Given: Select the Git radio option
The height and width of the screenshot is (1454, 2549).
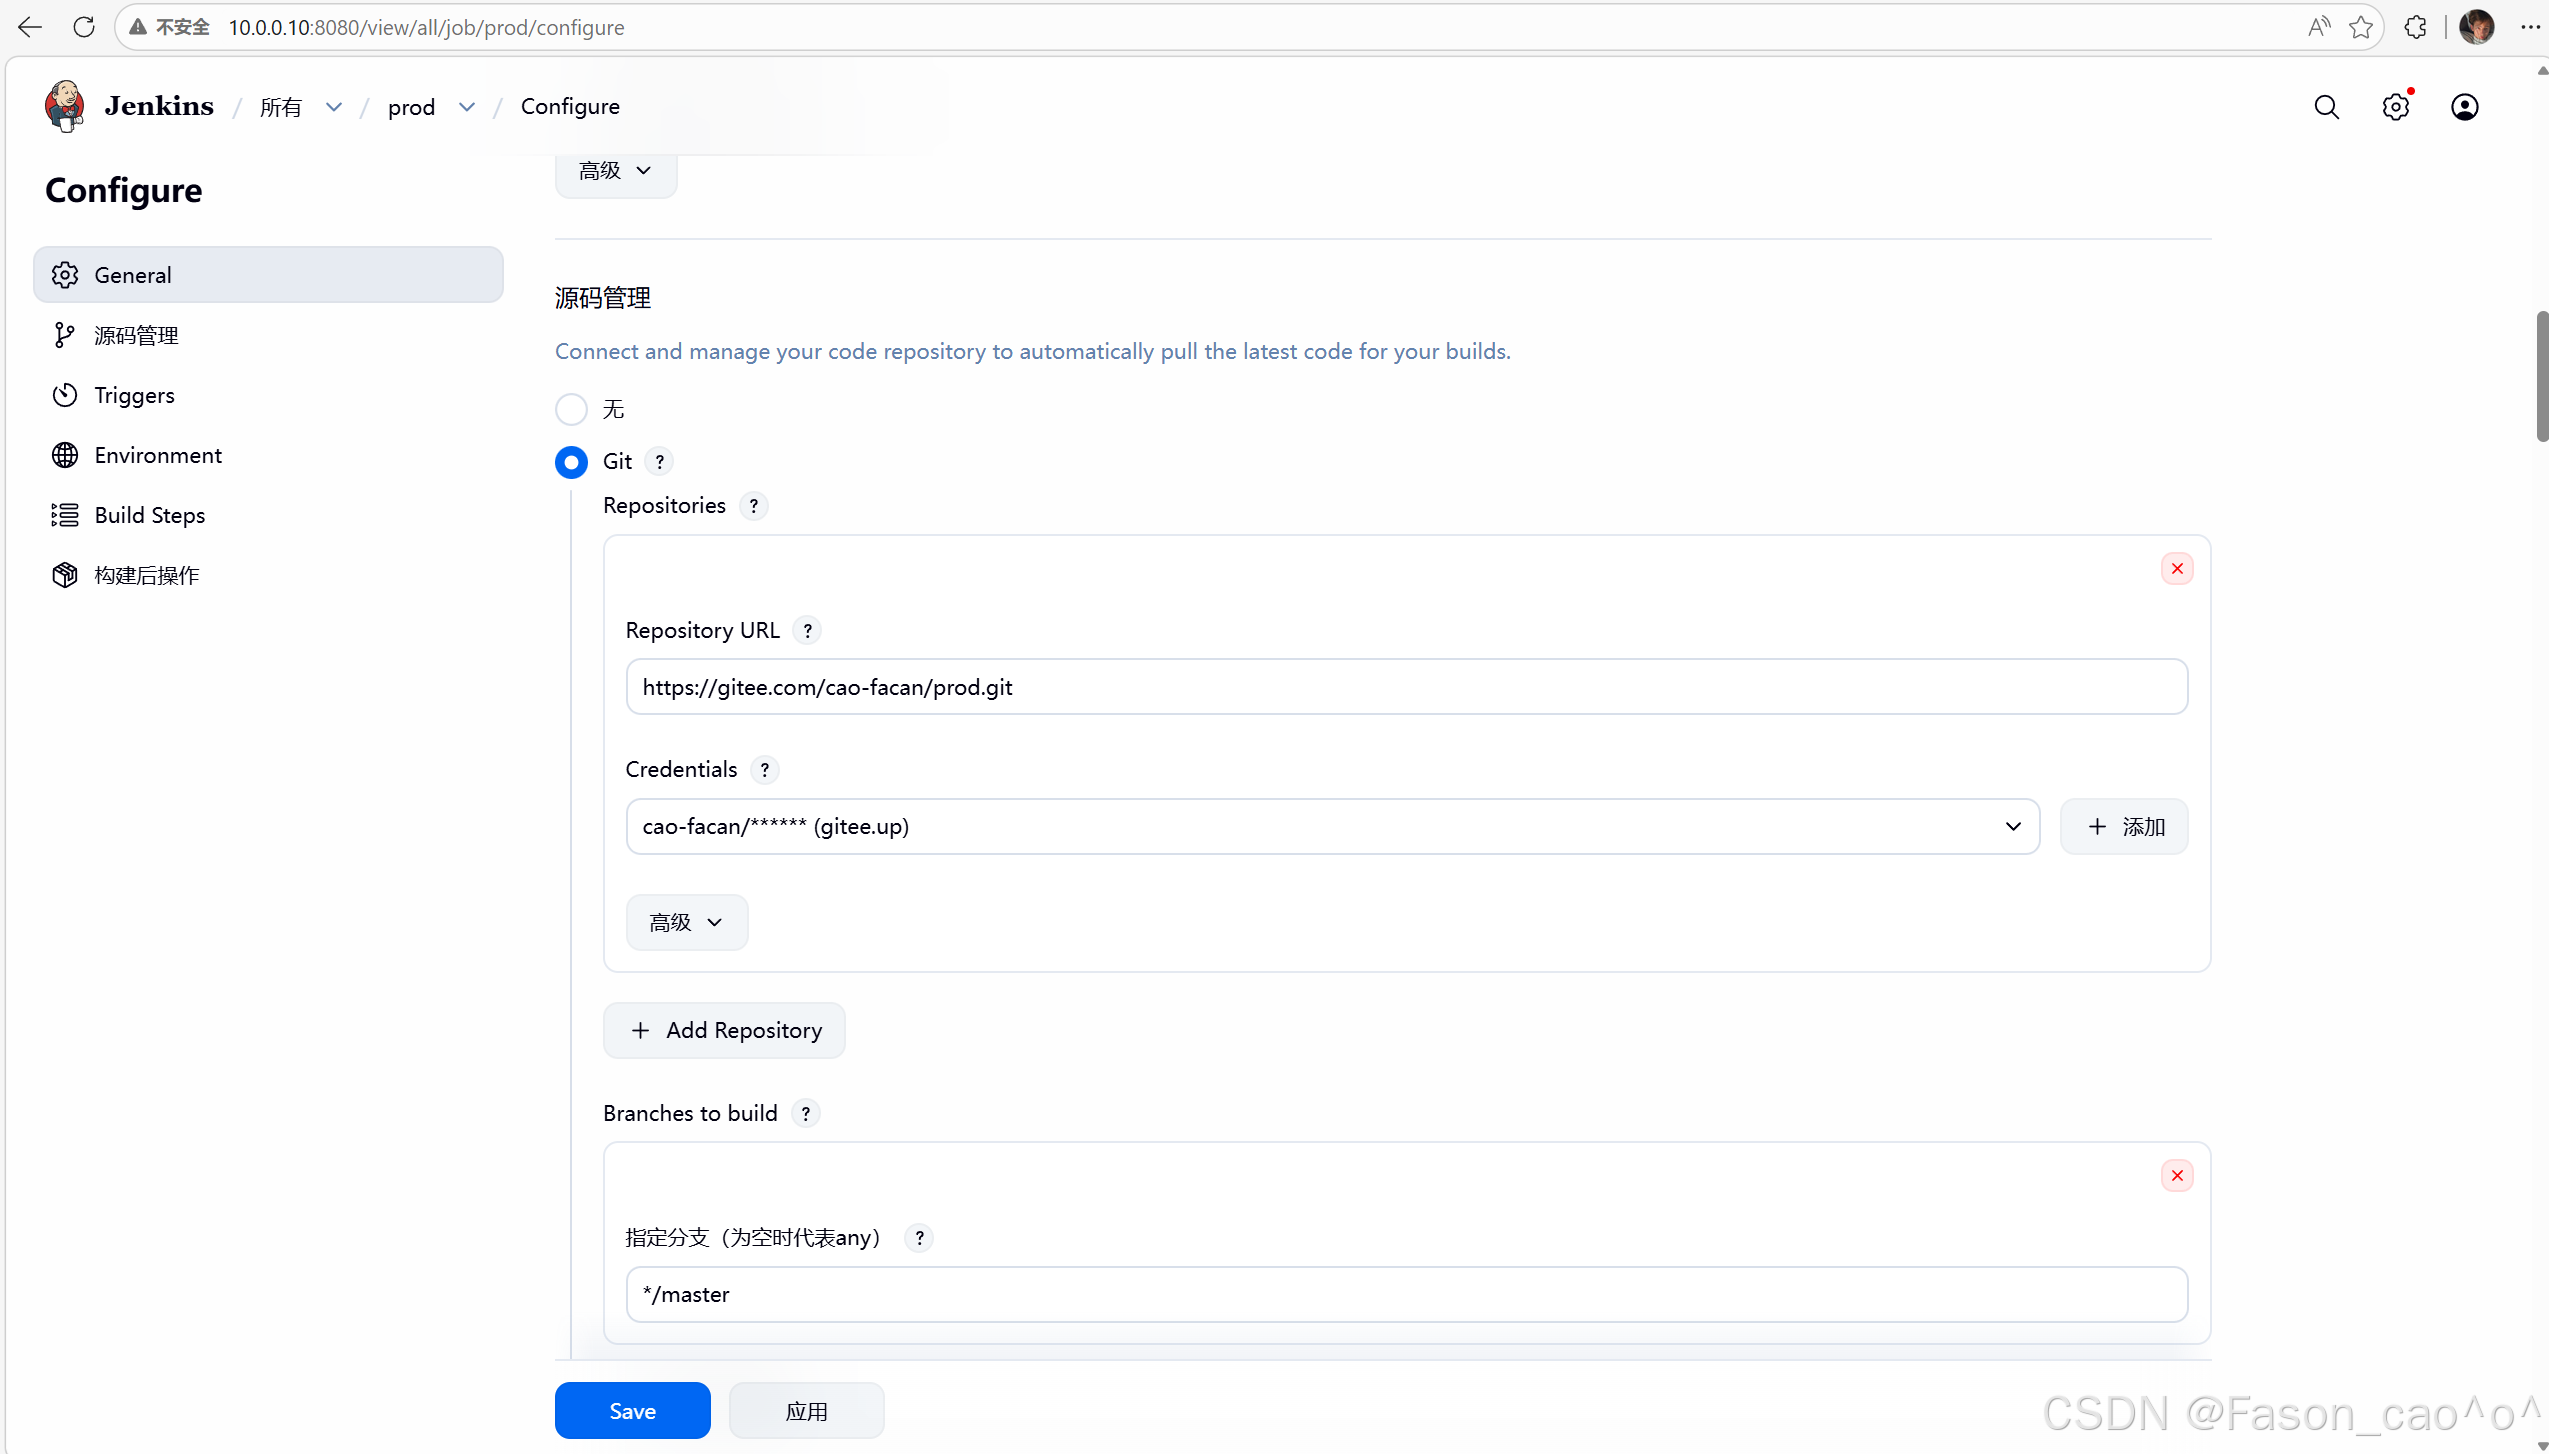Looking at the screenshot, I should pos(571,462).
